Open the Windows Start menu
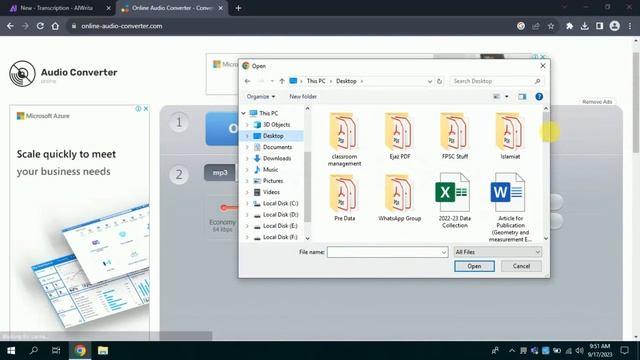 point(11,351)
